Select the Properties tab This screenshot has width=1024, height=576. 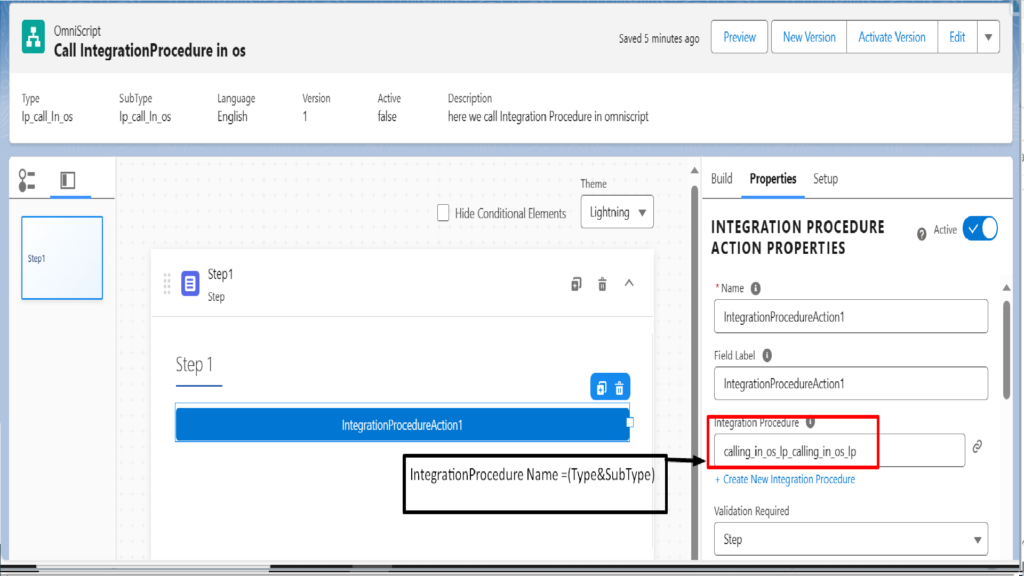(773, 179)
